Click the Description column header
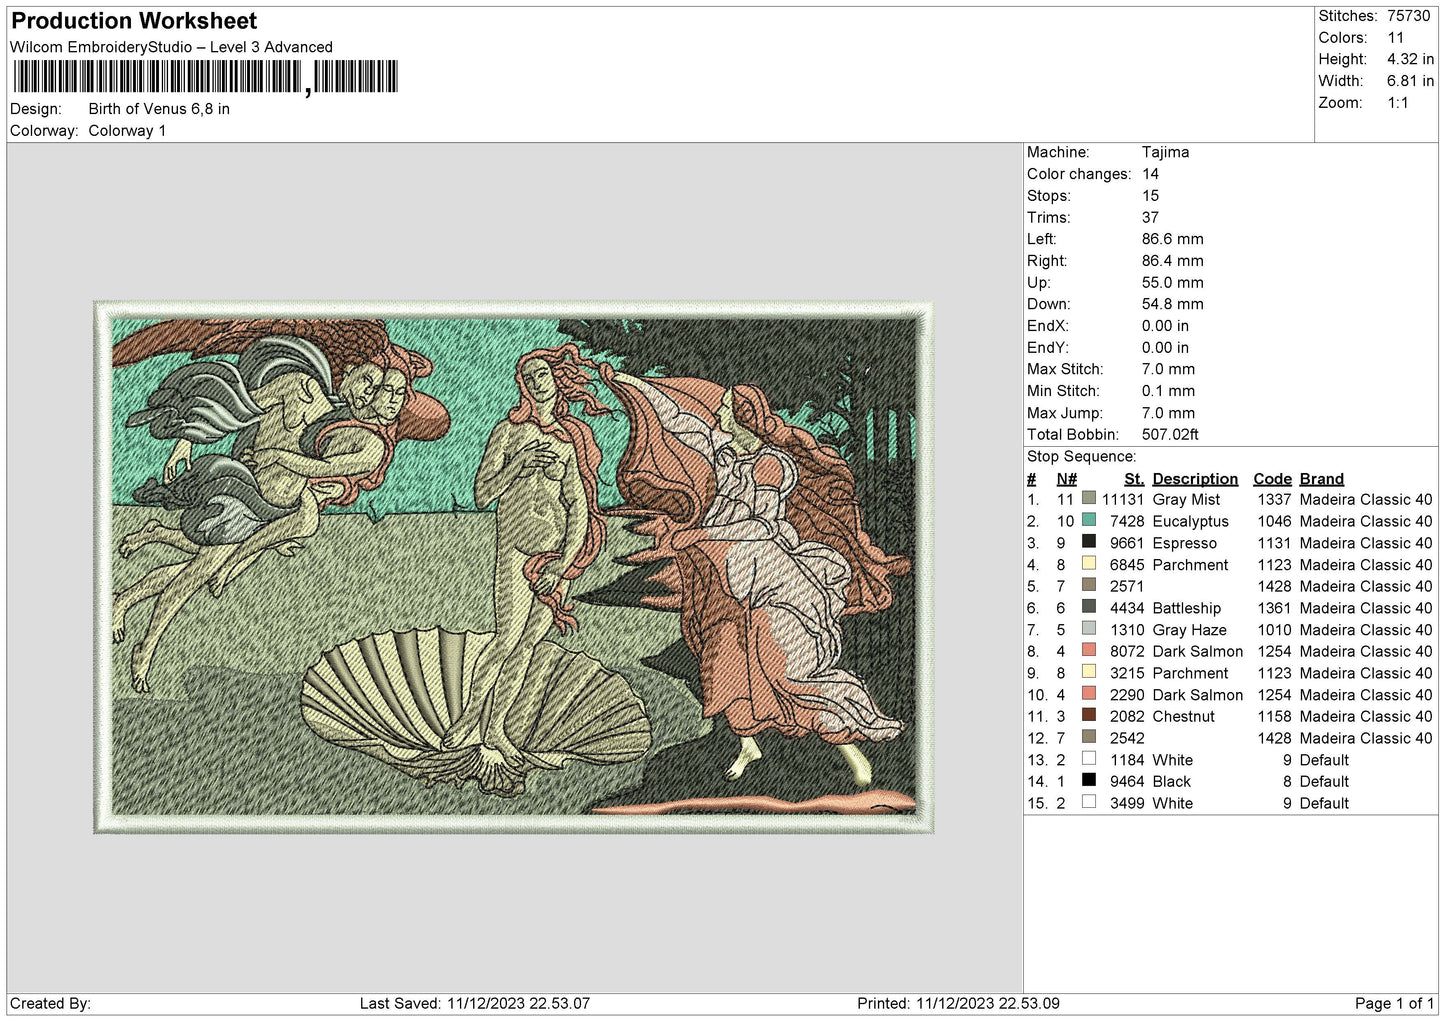The width and height of the screenshot is (1445, 1021). (1195, 479)
